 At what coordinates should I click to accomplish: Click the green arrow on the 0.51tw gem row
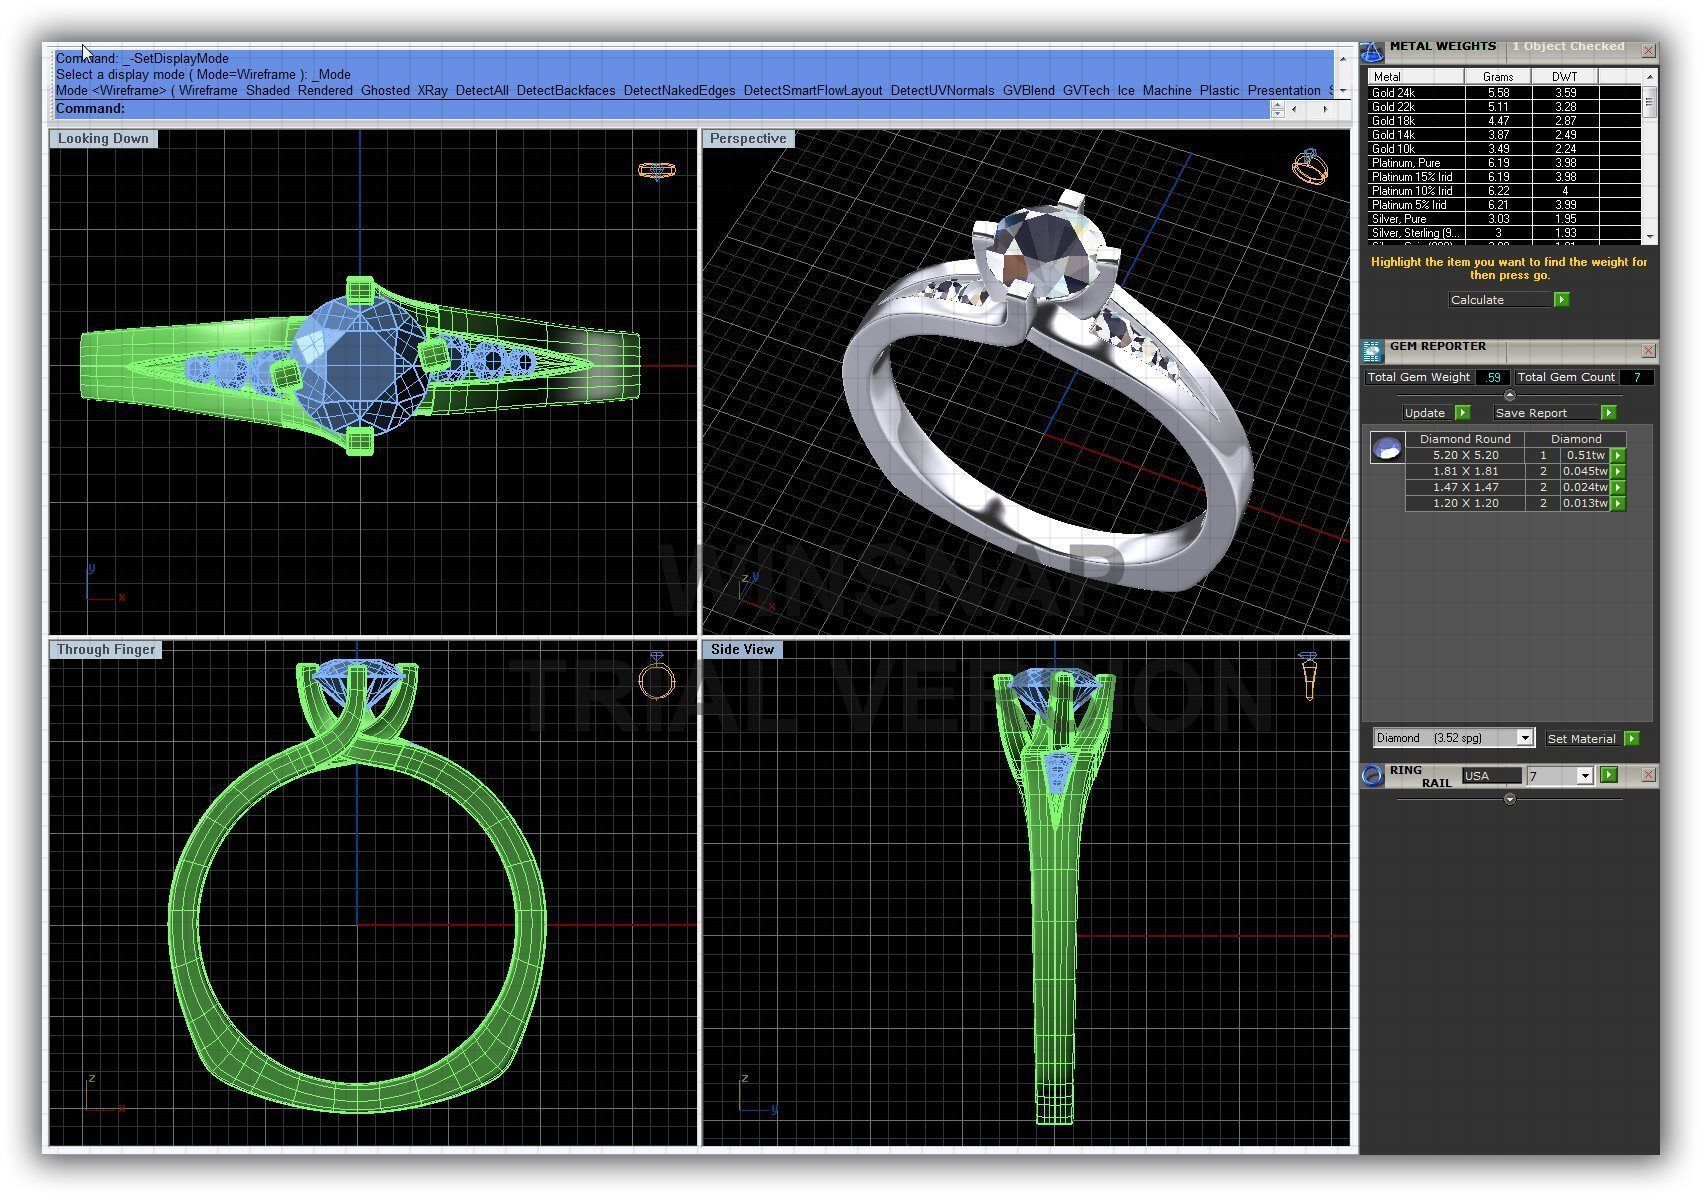1617,456
